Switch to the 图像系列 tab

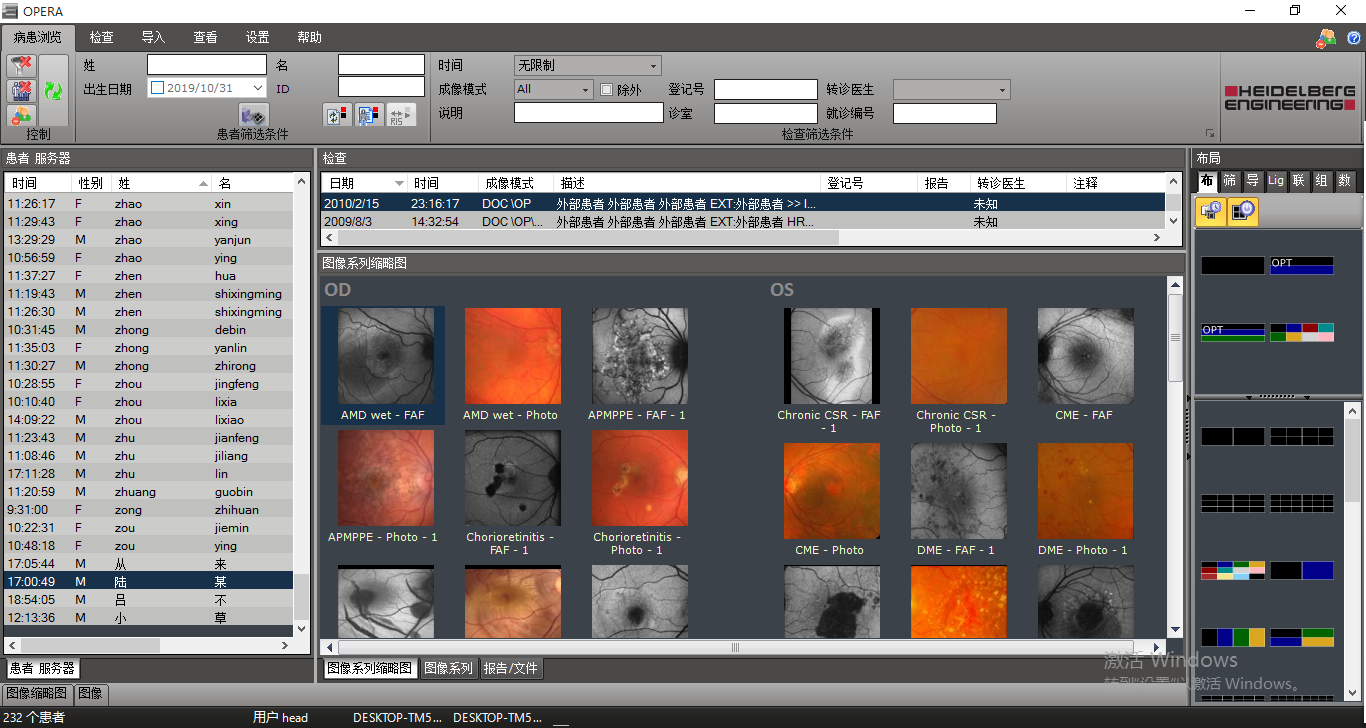[x=447, y=668]
